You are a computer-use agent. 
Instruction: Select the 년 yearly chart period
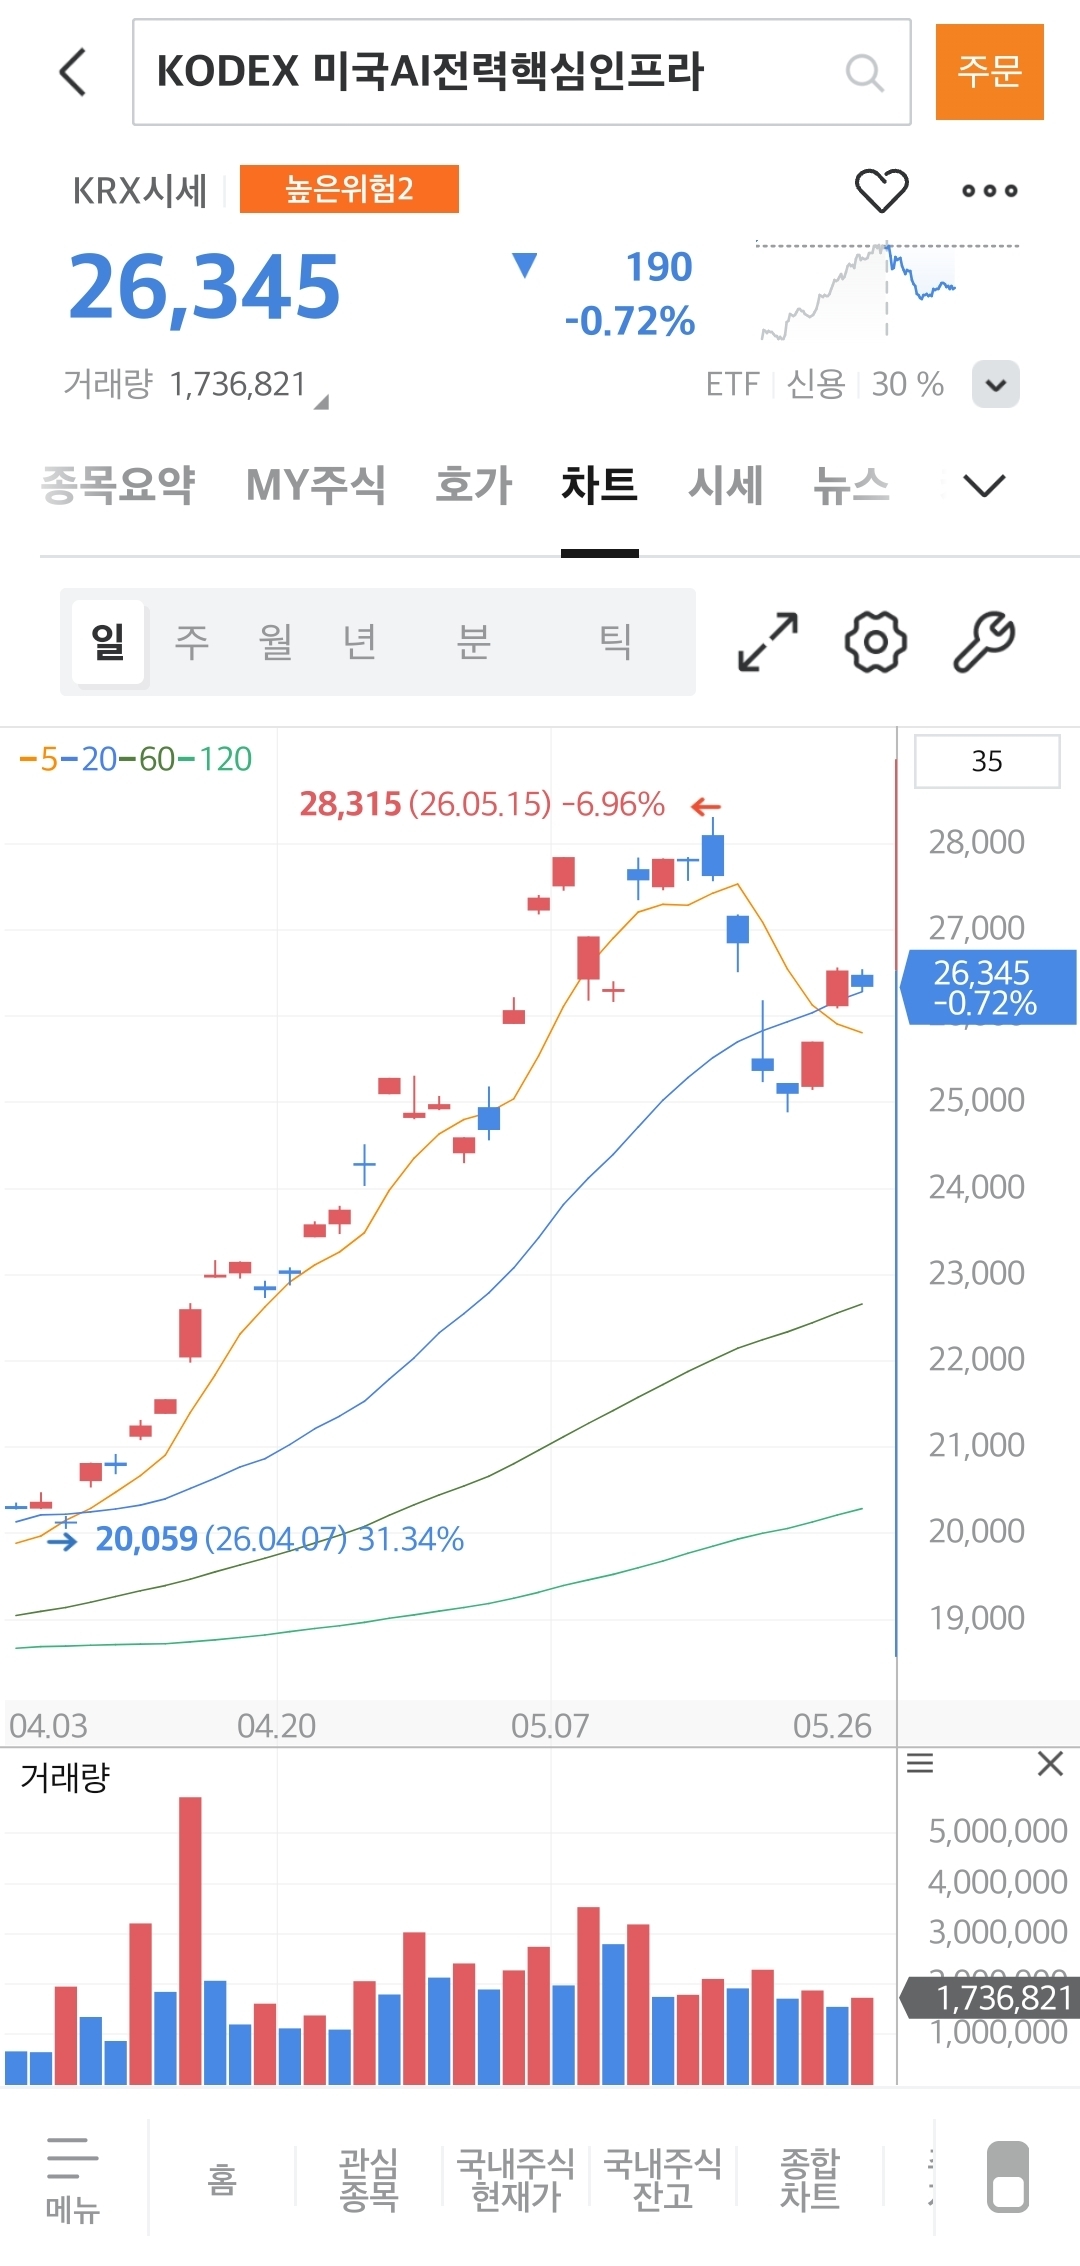(360, 641)
